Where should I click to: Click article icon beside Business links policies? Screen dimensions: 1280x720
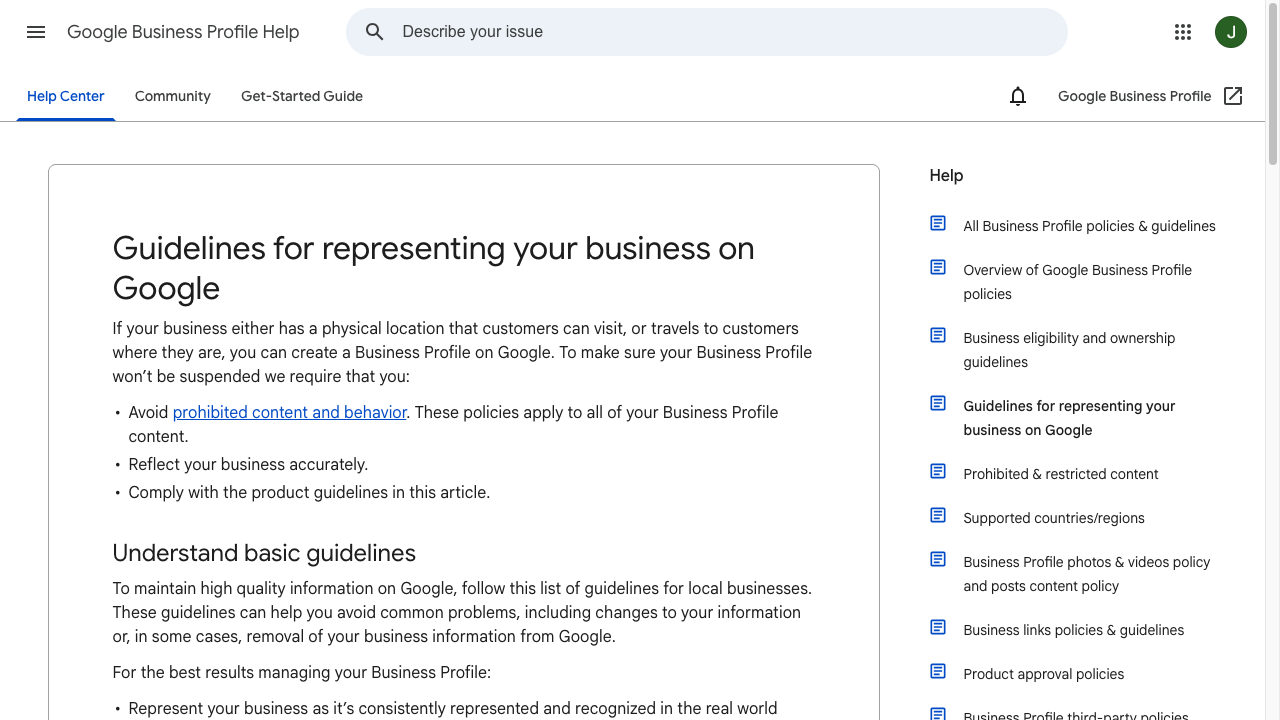tap(938, 627)
